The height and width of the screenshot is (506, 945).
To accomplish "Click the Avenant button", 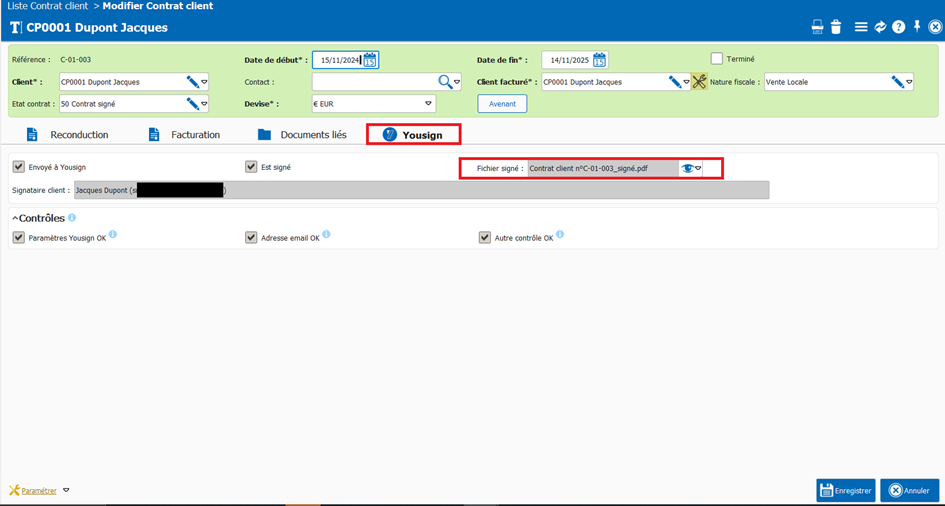I will click(502, 104).
